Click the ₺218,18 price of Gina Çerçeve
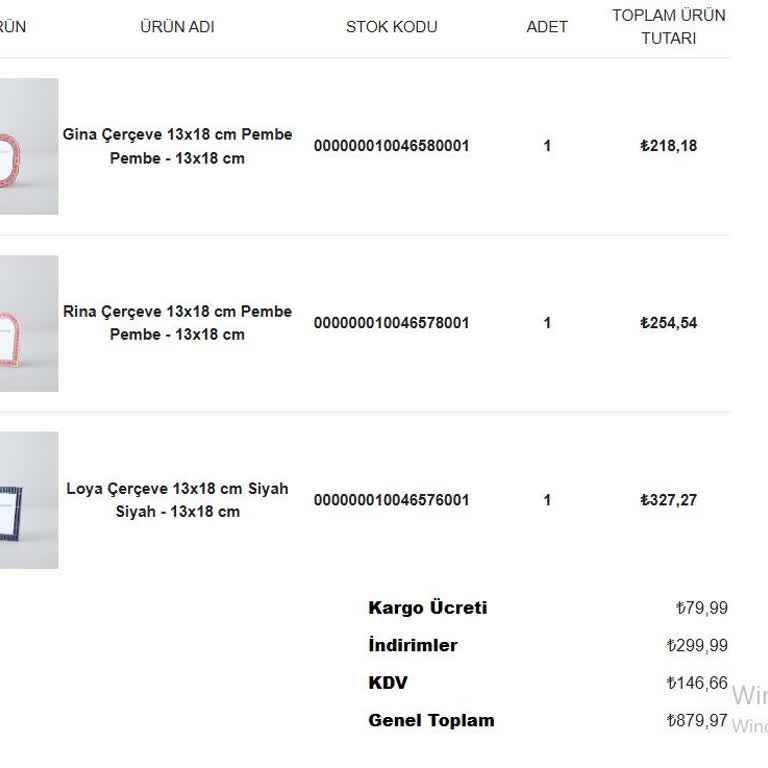The height and width of the screenshot is (768, 768). (668, 146)
